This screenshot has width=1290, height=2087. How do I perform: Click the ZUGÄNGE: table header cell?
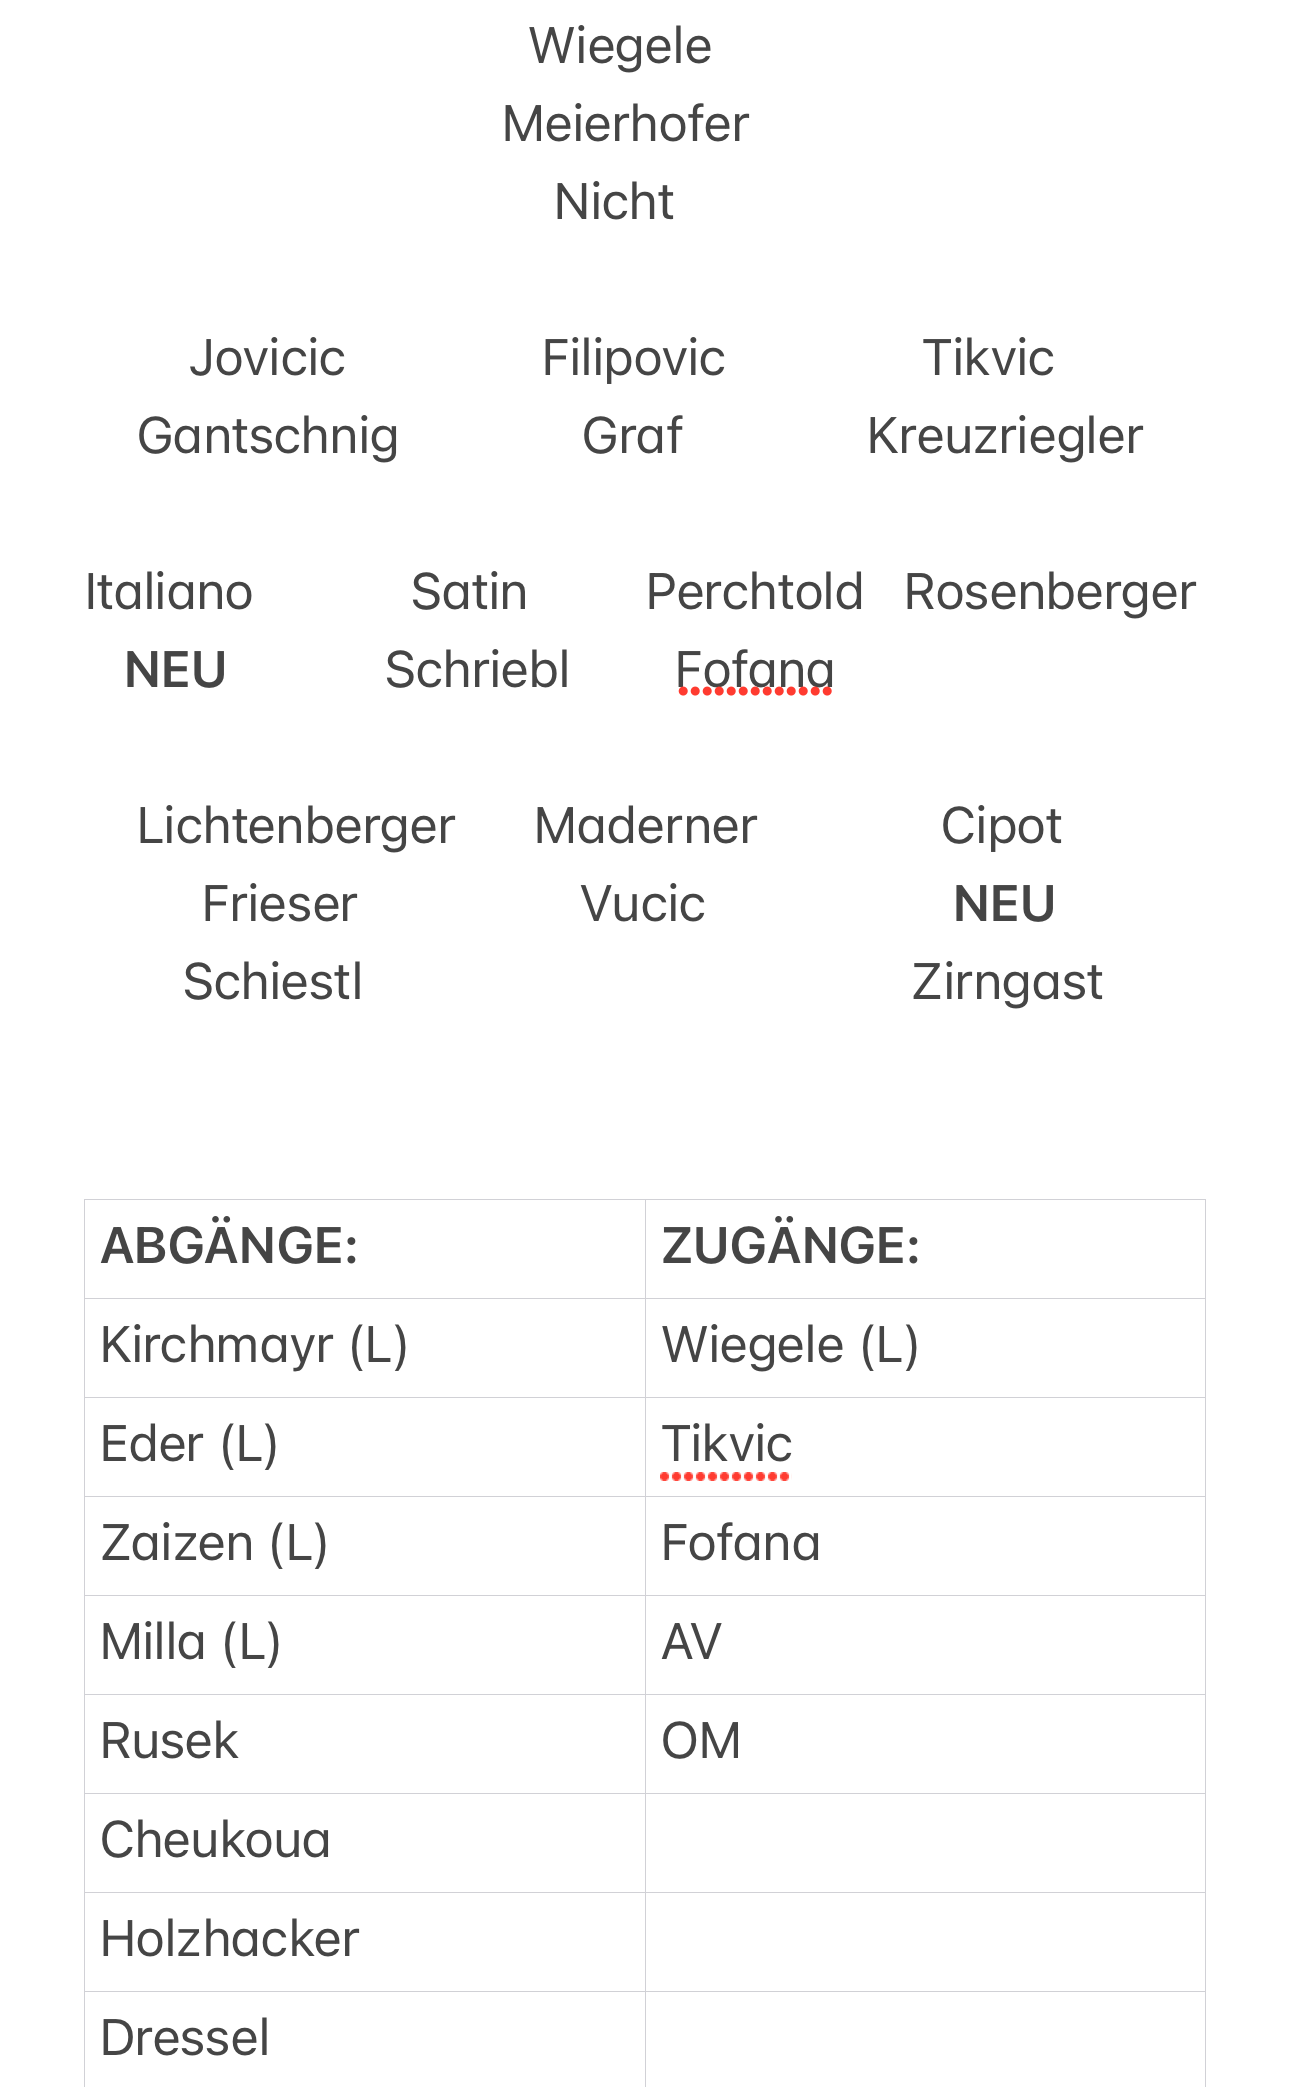pos(925,1249)
